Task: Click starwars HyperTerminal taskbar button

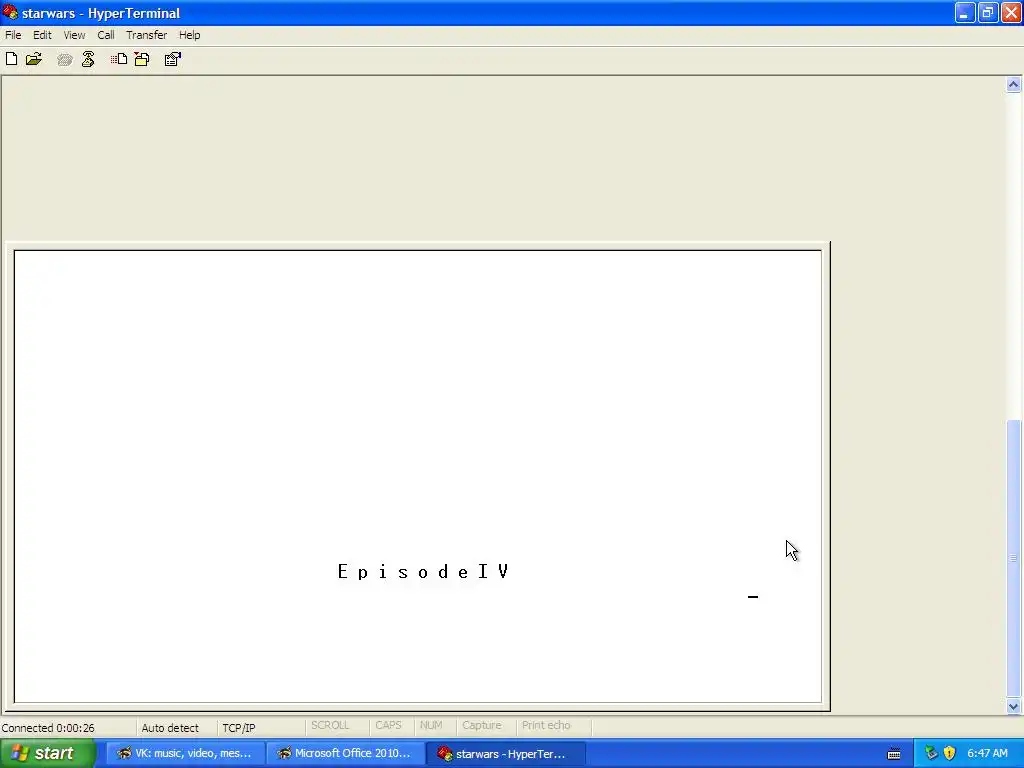Action: pos(505,754)
